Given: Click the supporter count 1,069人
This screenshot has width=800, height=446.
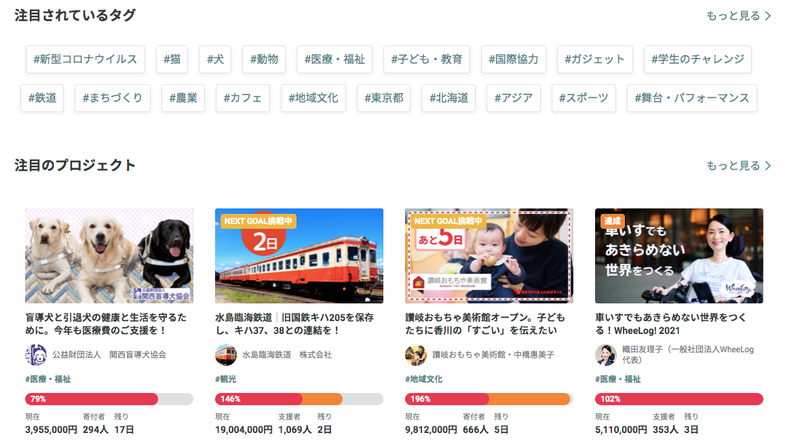Looking at the screenshot, I should tap(294, 430).
